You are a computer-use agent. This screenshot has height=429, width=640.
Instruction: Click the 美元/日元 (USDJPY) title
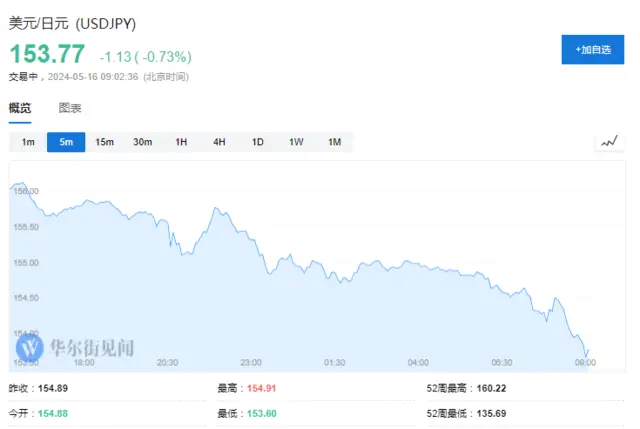pos(72,23)
